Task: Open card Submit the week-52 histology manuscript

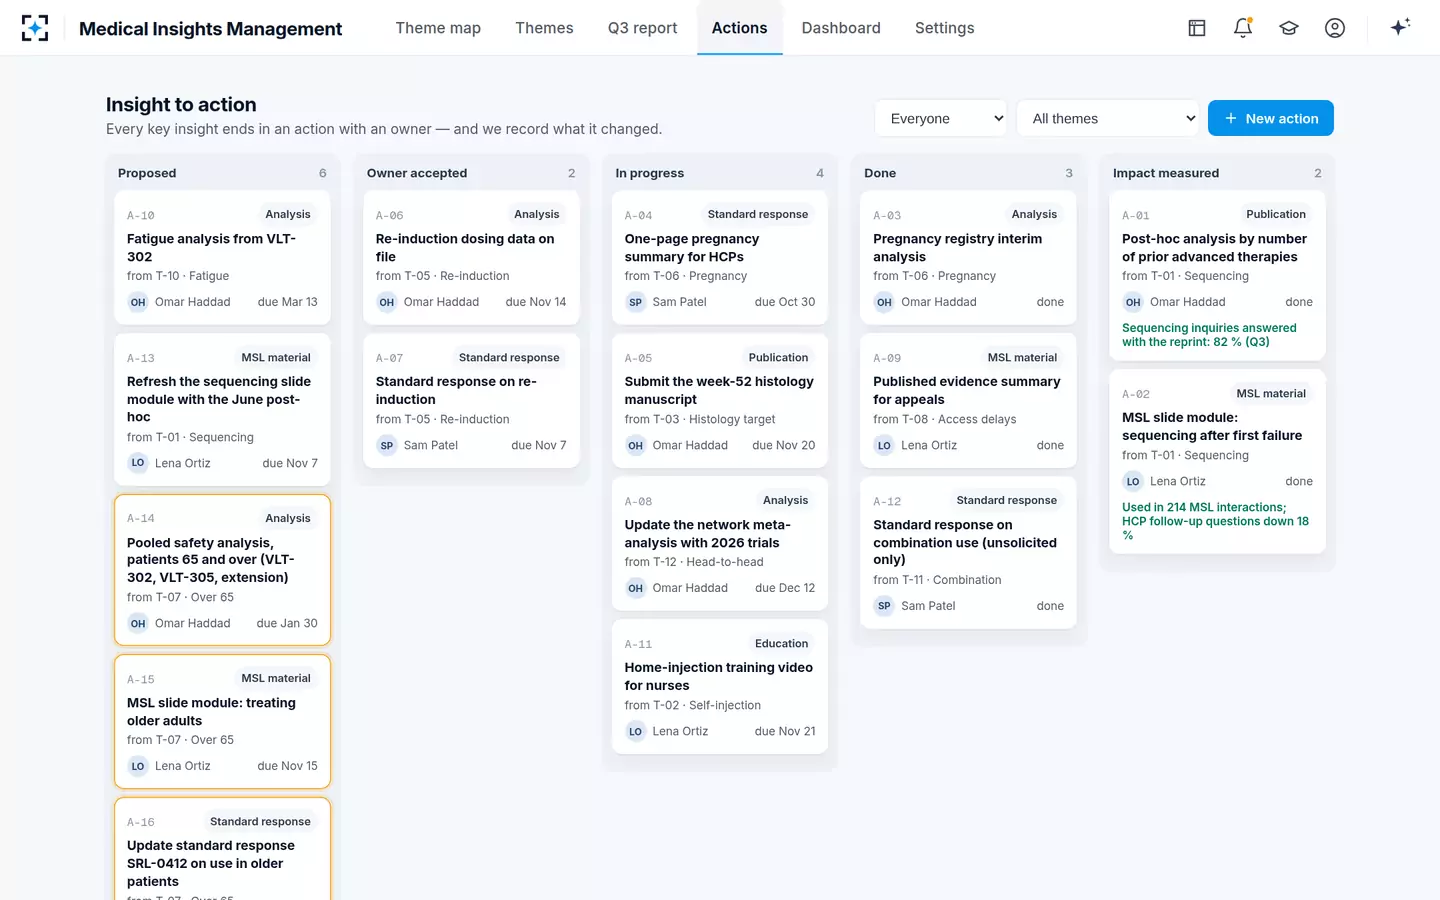Action: [720, 400]
